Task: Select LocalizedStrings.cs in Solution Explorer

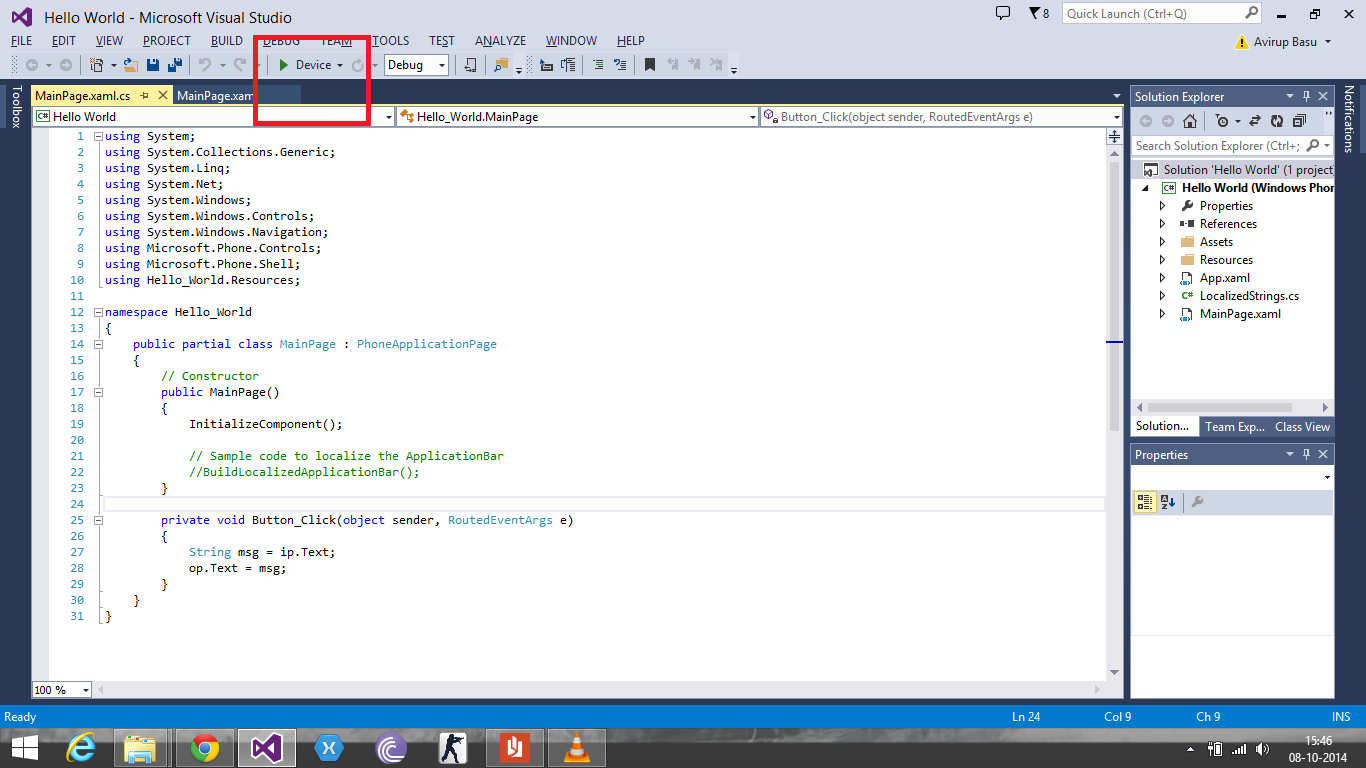Action: point(1249,296)
